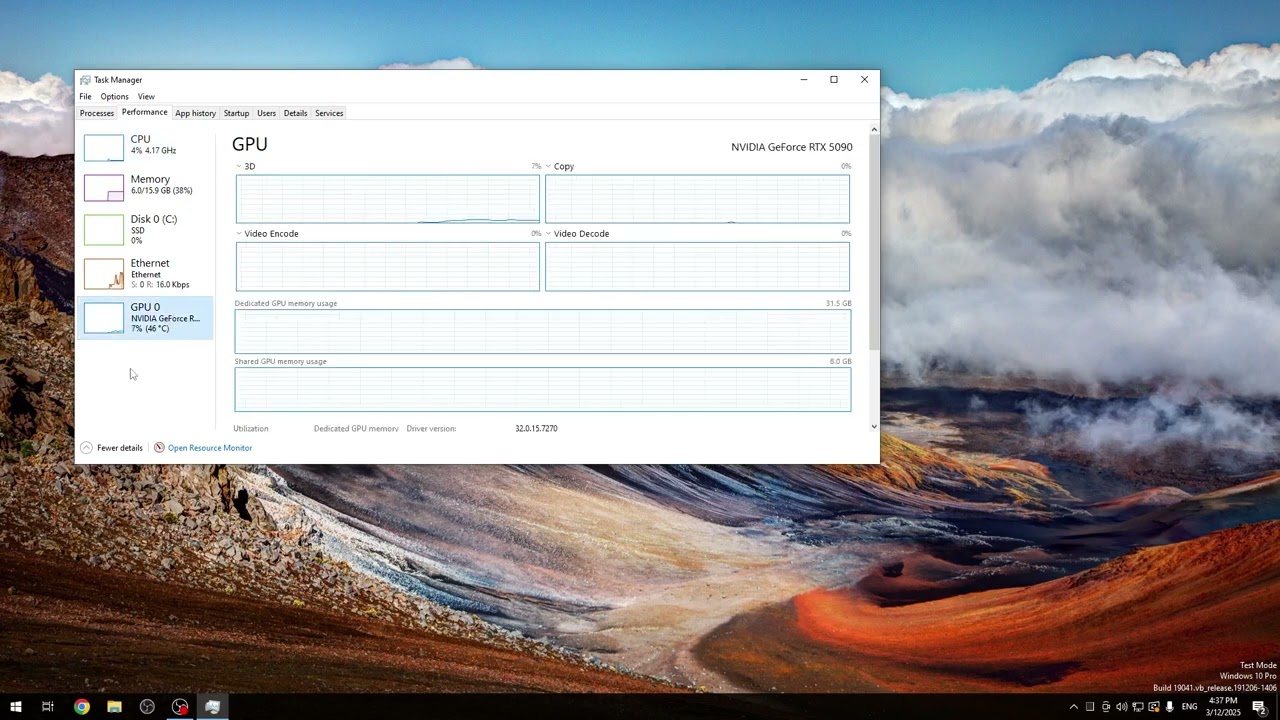Screen dimensions: 1280x720
Task: Switch to the Services tab
Action: point(329,113)
